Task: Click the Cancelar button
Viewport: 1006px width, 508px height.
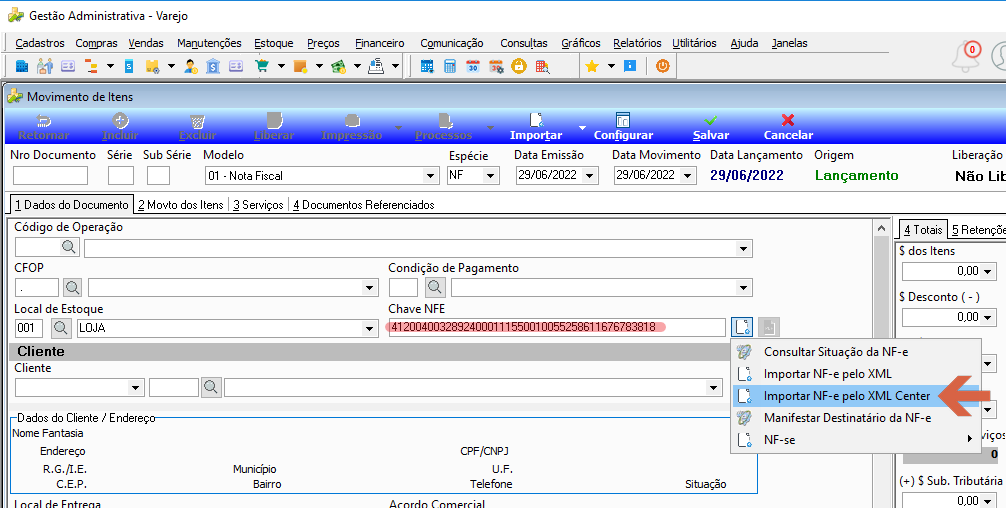Action: click(788, 127)
